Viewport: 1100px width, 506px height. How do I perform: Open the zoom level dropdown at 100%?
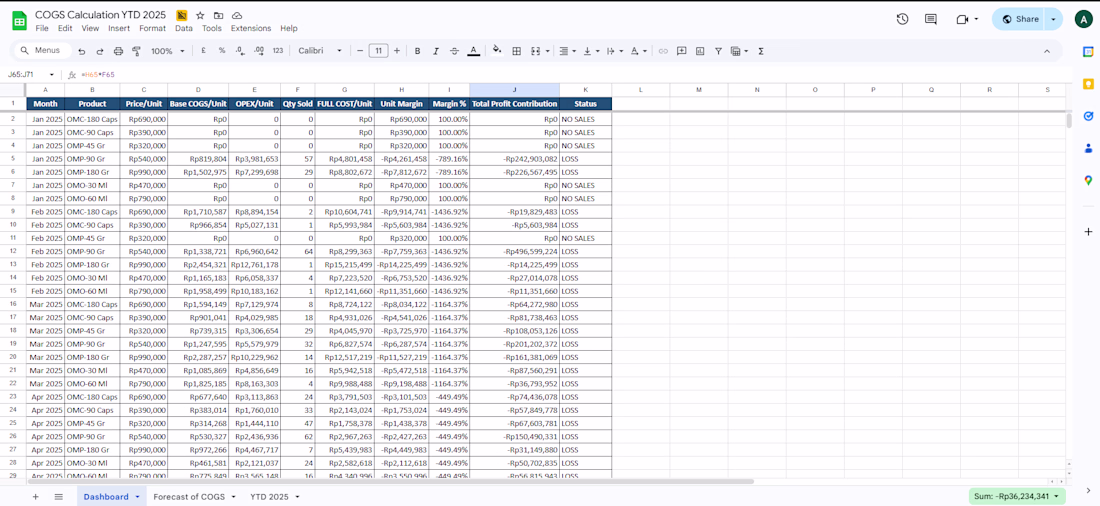pyautogui.click(x=168, y=51)
